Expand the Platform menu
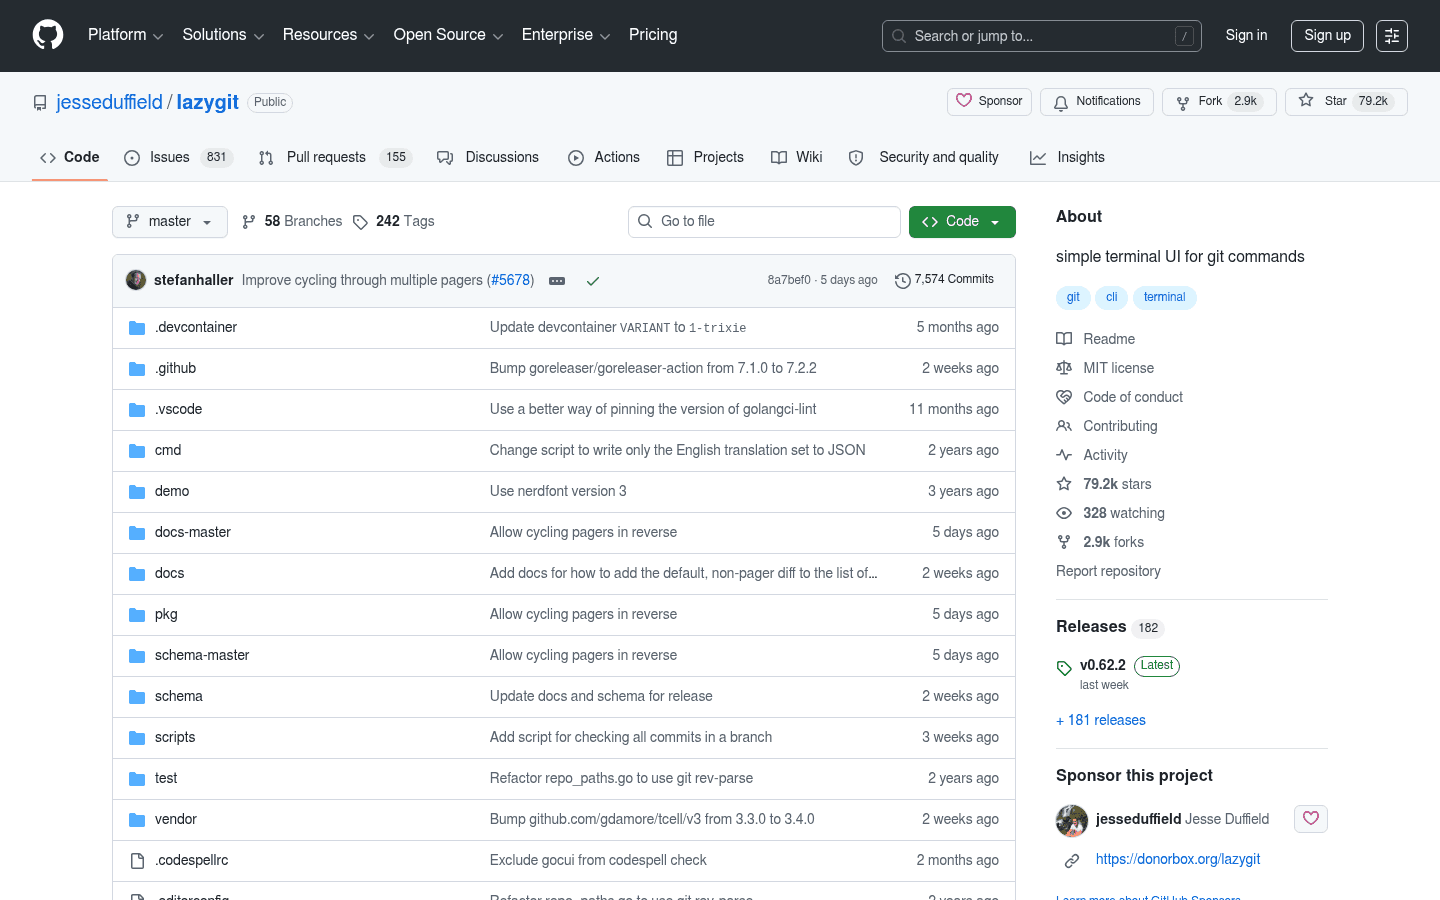Viewport: 1440px width, 900px height. 126,35
